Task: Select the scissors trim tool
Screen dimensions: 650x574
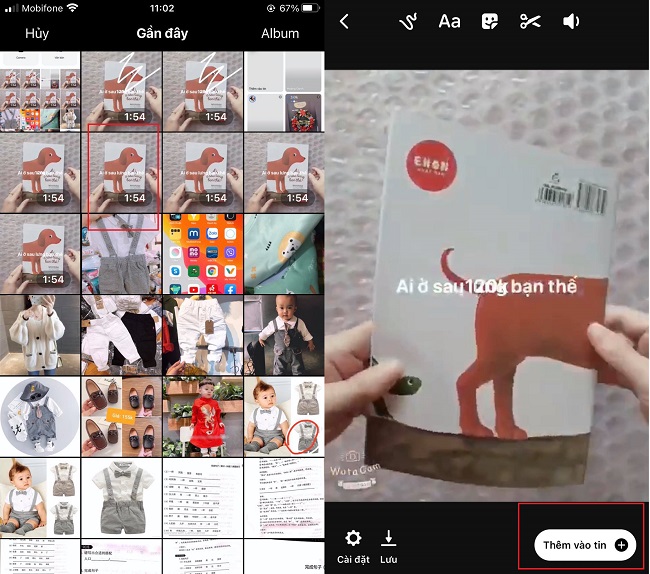Action: click(530, 21)
